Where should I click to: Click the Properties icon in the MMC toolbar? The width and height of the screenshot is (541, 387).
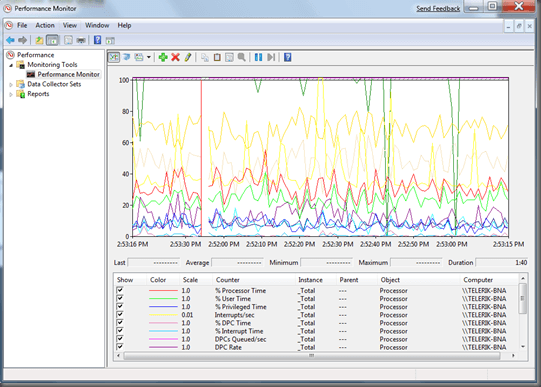(x=68, y=40)
